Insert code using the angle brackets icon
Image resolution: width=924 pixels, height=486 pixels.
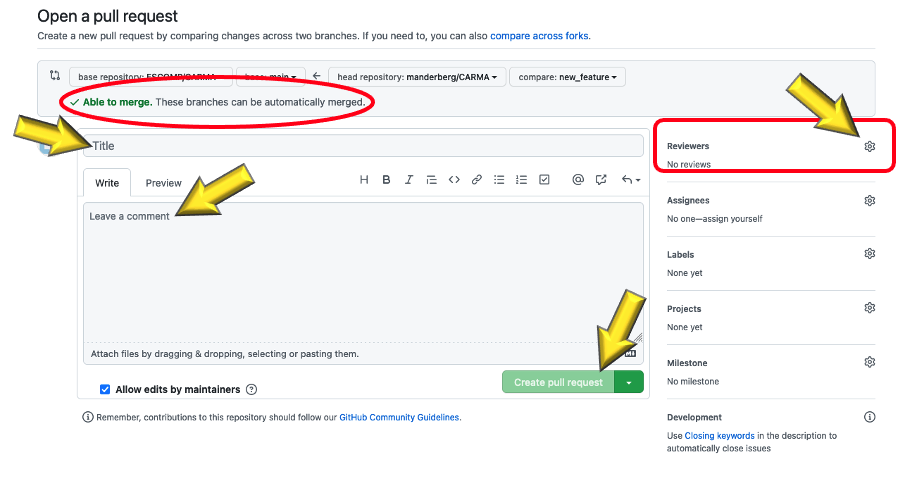coord(454,180)
